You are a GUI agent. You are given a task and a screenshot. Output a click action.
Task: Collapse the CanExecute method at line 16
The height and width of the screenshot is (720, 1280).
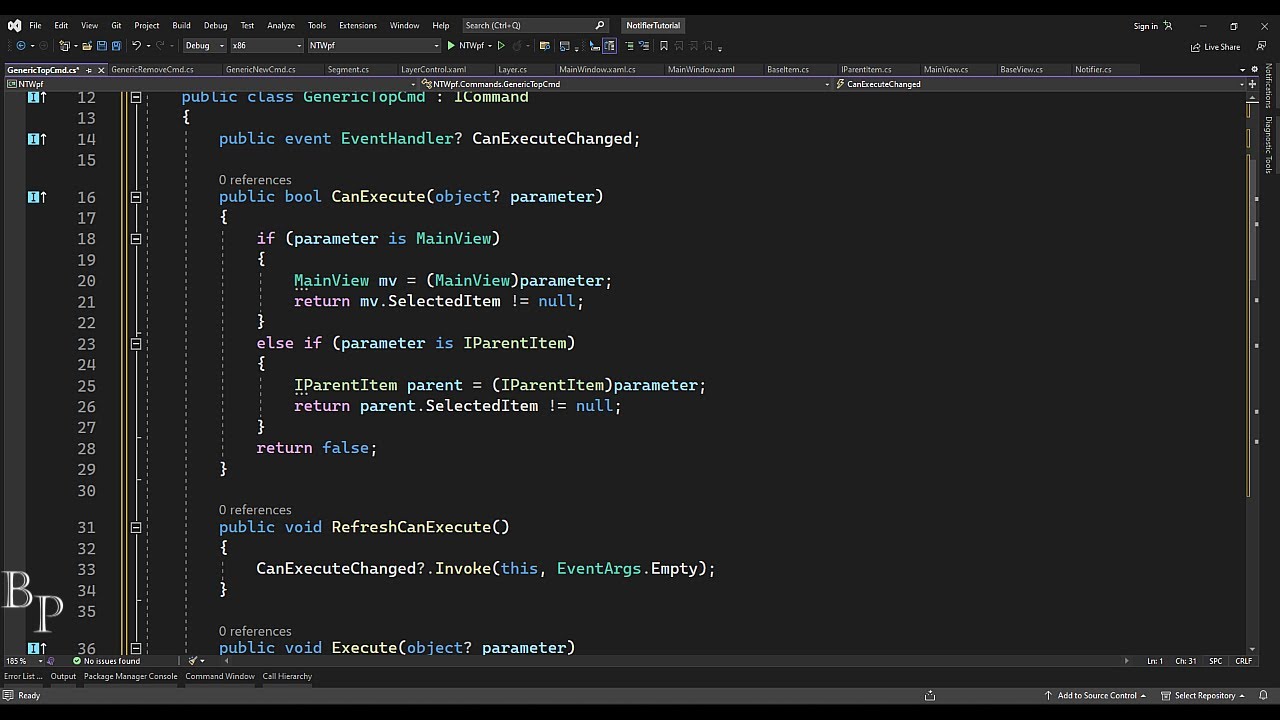pyautogui.click(x=136, y=197)
